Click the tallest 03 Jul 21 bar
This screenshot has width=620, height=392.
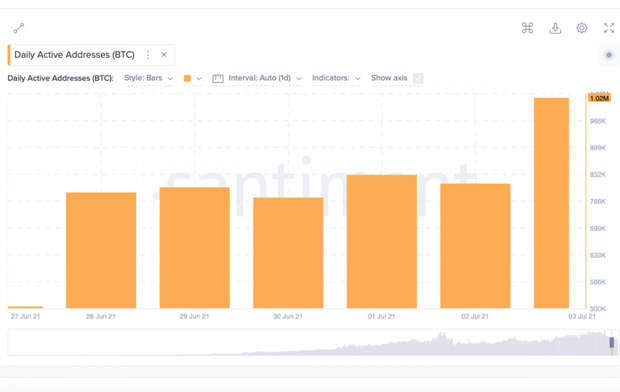click(x=551, y=203)
